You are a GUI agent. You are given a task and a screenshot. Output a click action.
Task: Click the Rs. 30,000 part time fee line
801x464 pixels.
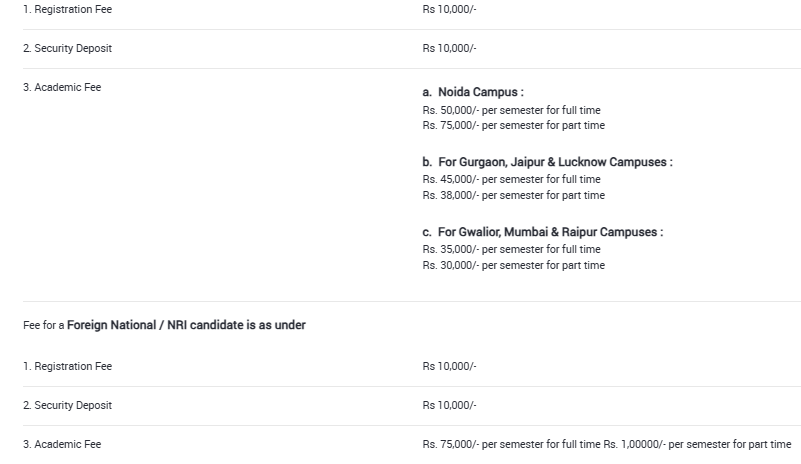pyautogui.click(x=513, y=265)
